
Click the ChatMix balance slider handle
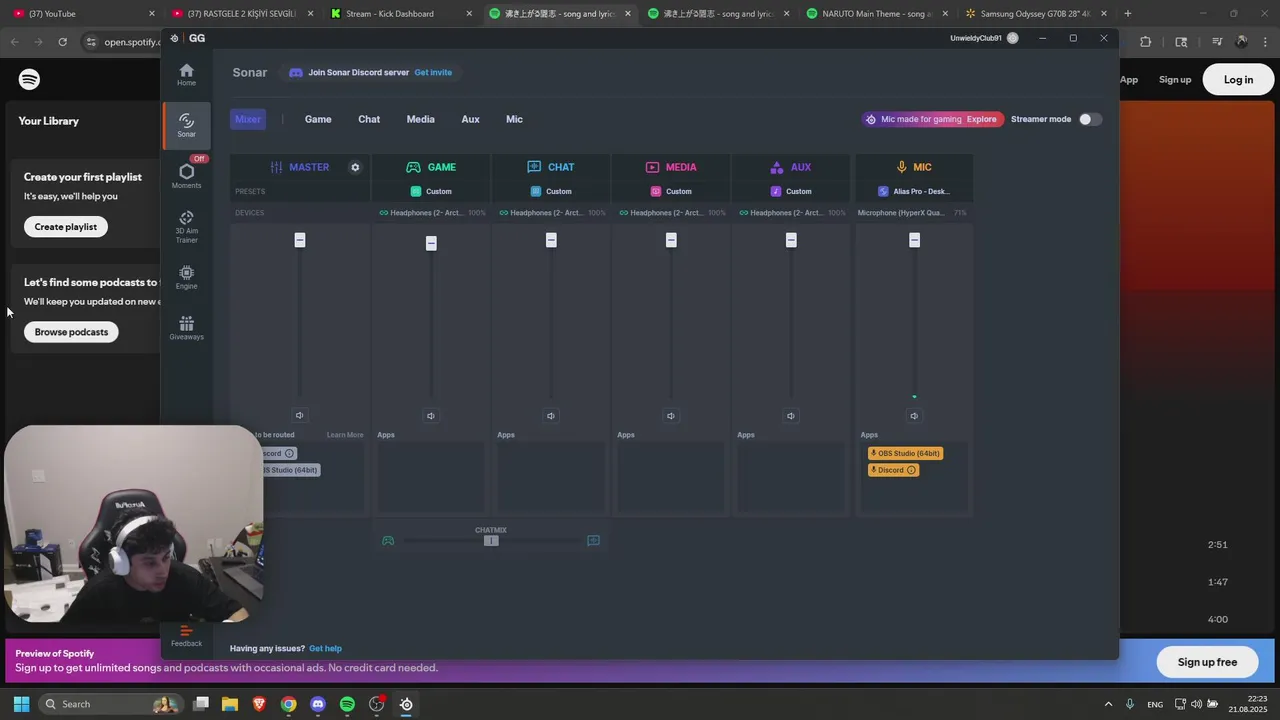tap(491, 541)
